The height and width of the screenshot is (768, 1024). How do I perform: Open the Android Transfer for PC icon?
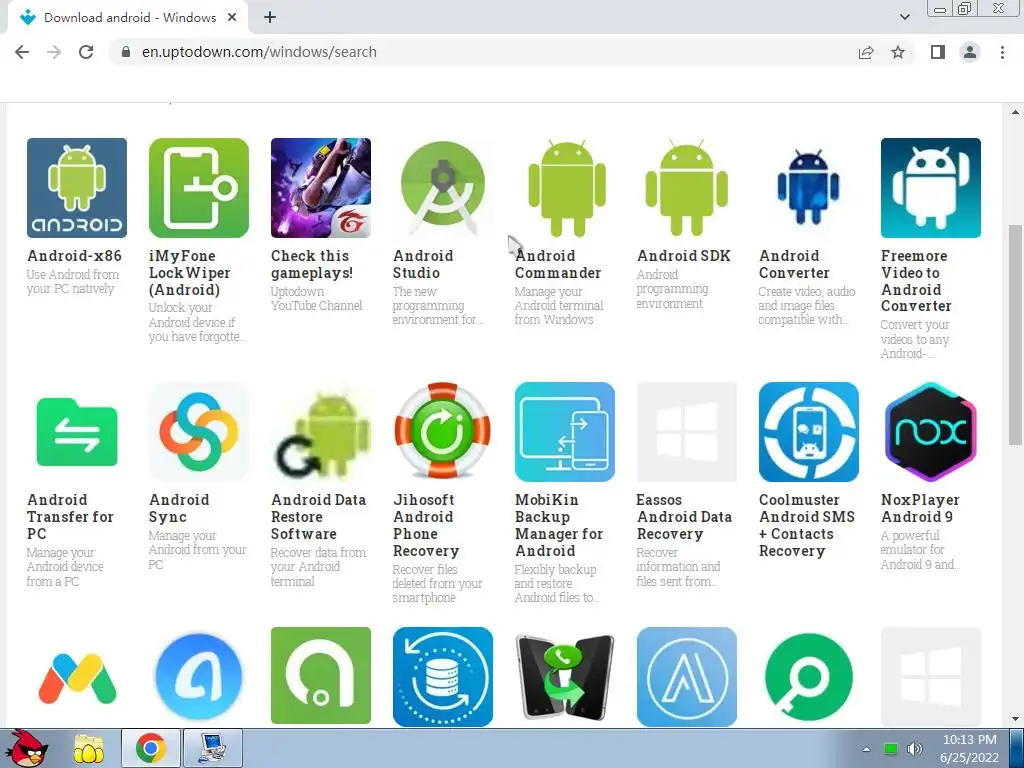tap(76, 432)
